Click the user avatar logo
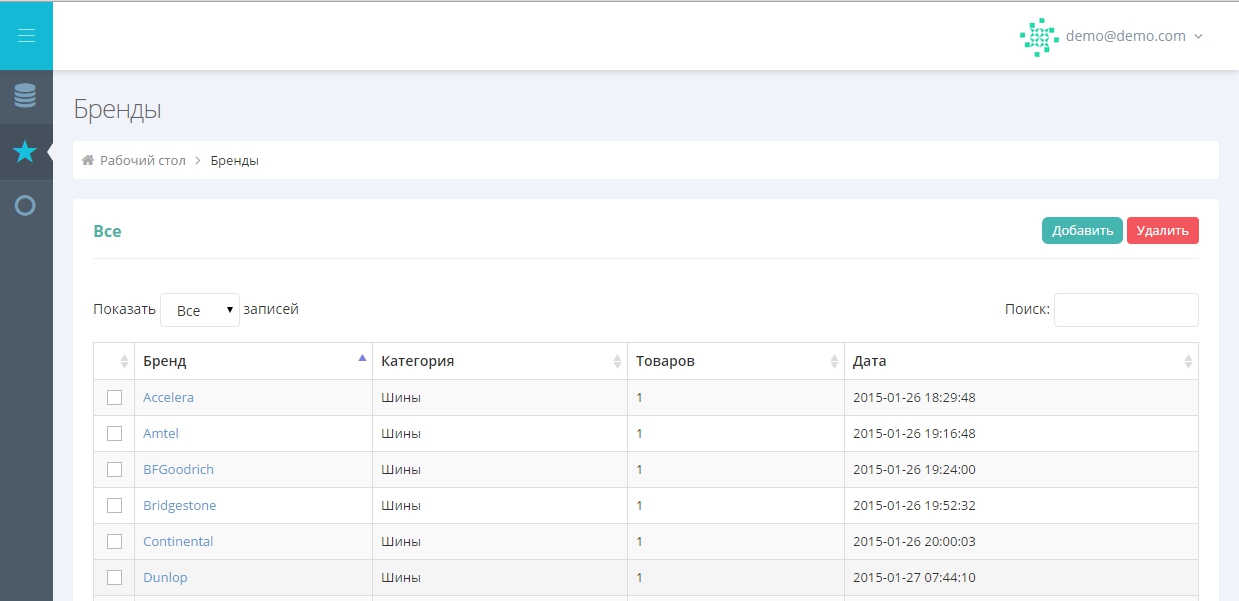 point(1039,37)
